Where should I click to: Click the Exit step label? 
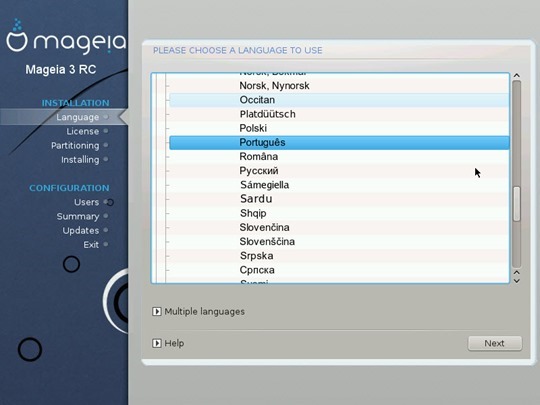[x=91, y=245]
